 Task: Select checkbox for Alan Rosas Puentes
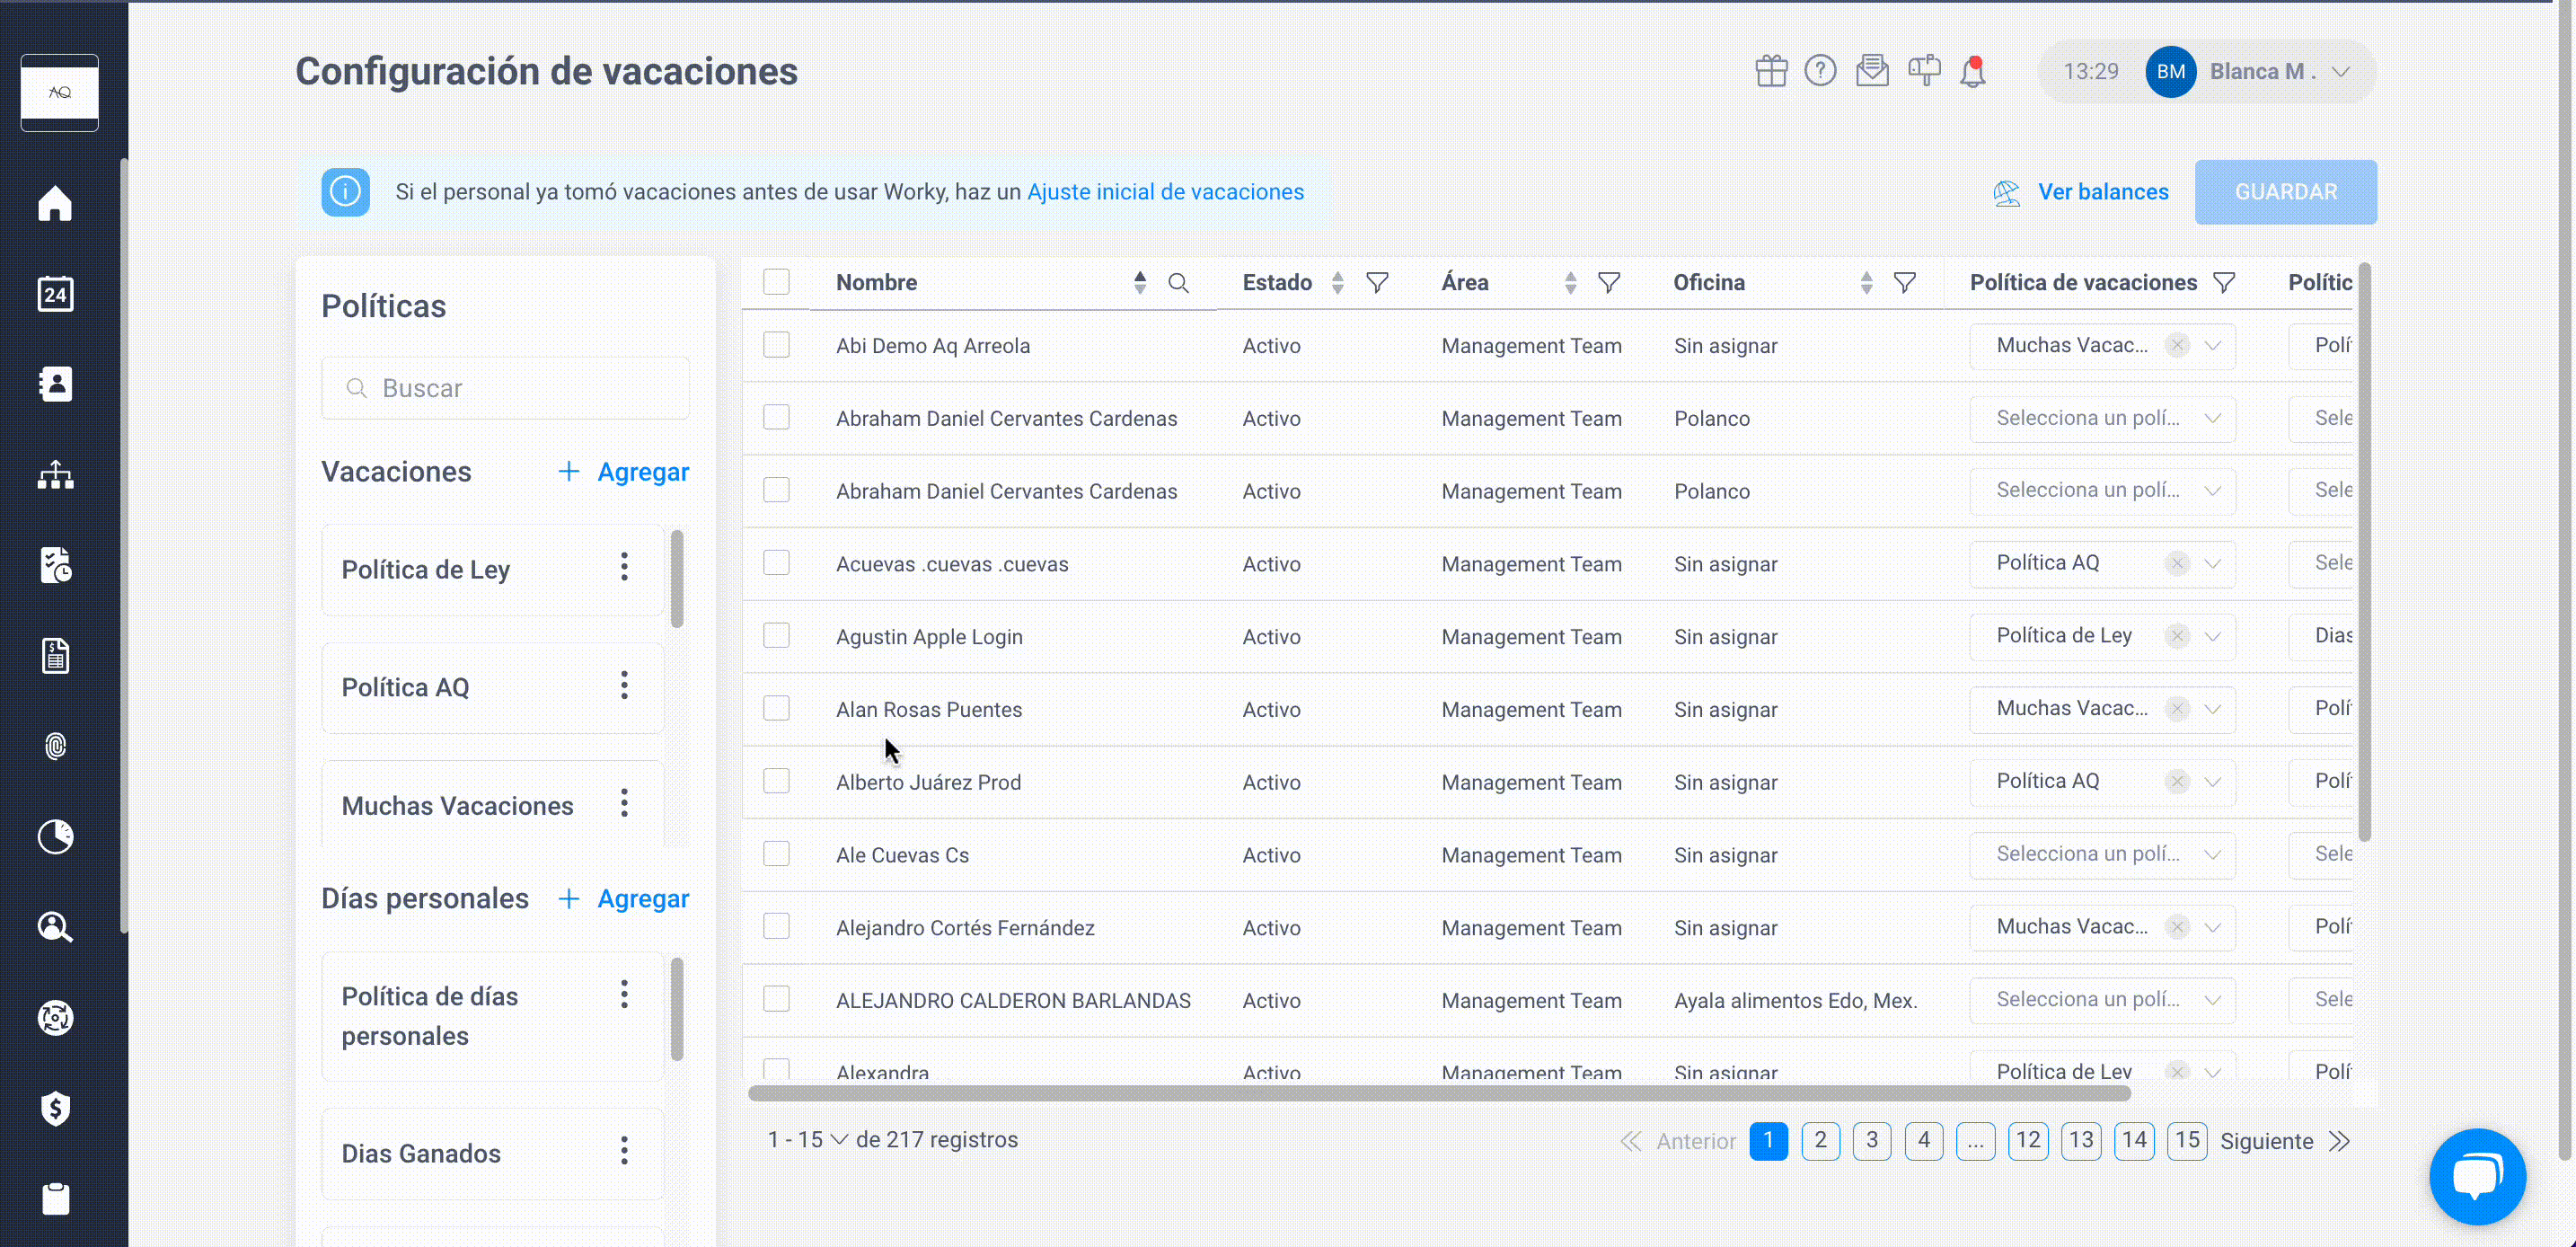click(x=776, y=708)
